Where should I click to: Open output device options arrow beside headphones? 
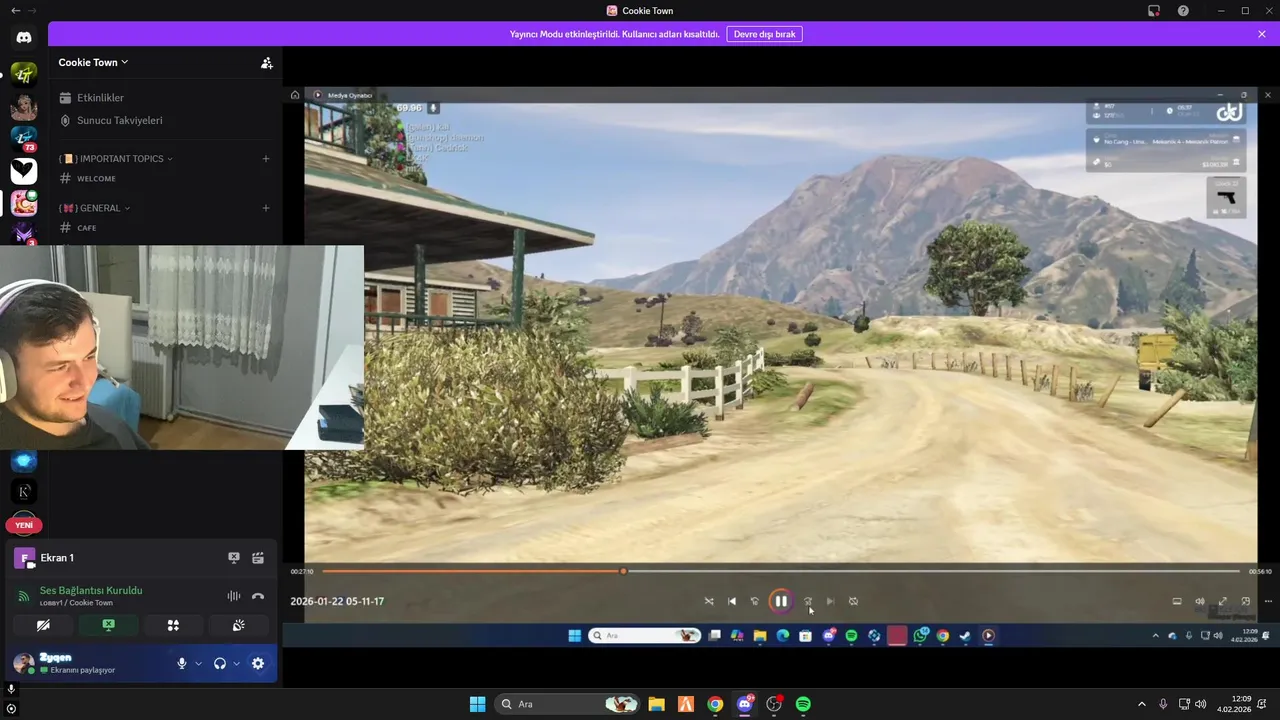[x=236, y=663]
